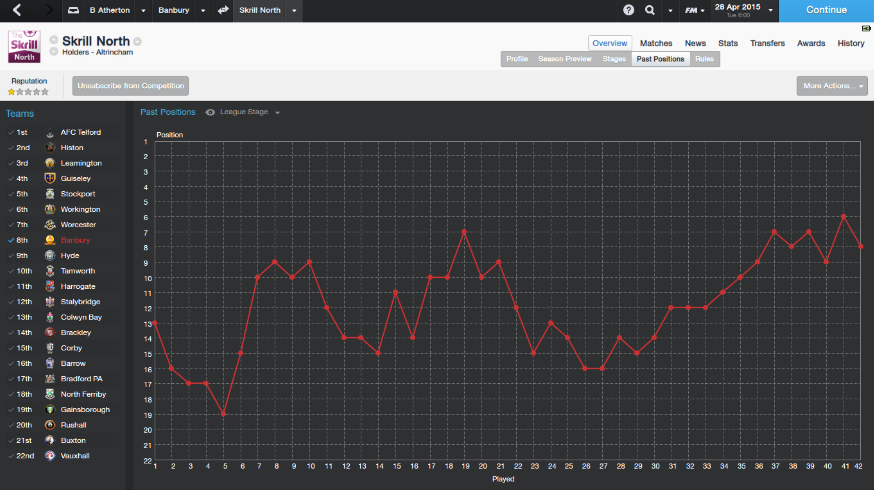This screenshot has height=490, width=874.
Task: Toggle the 8th Banbury checkmark
Action: click(x=11, y=240)
